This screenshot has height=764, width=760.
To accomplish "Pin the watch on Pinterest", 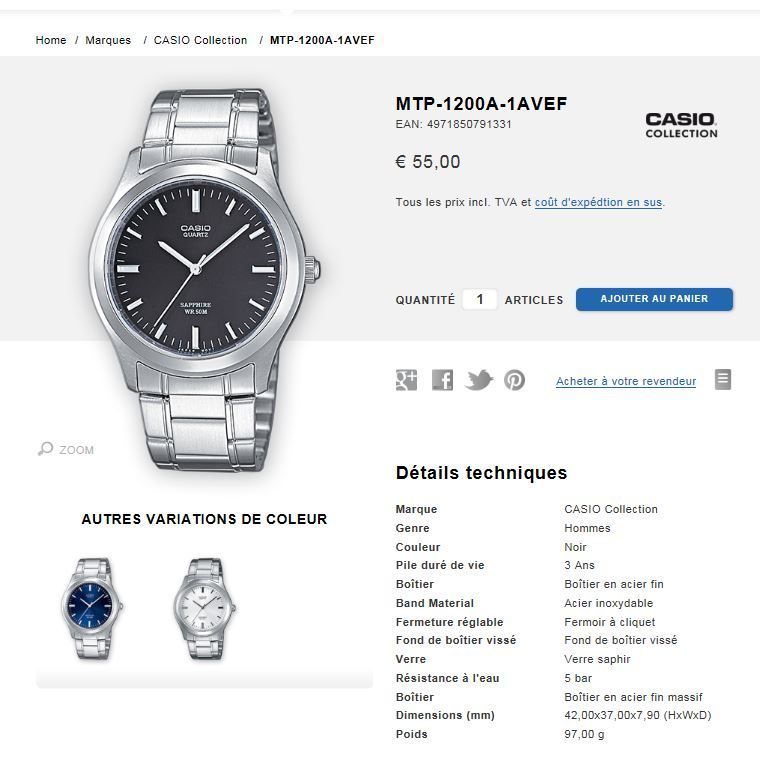I will 514,380.
